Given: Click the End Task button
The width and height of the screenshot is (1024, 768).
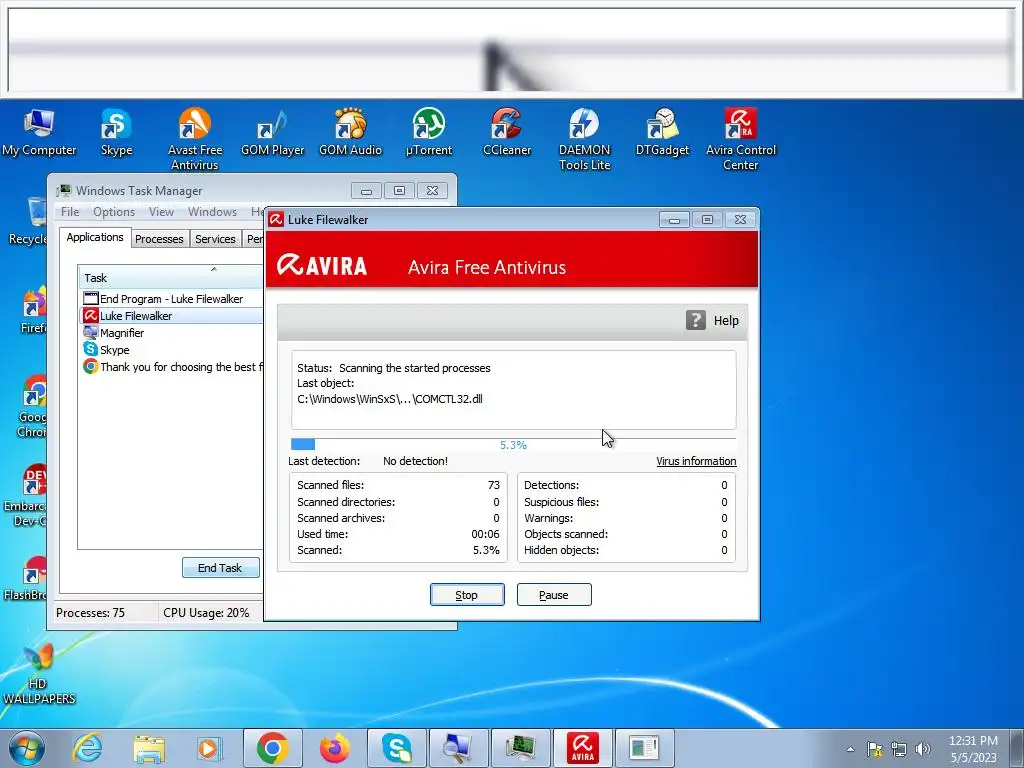Looking at the screenshot, I should [220, 568].
